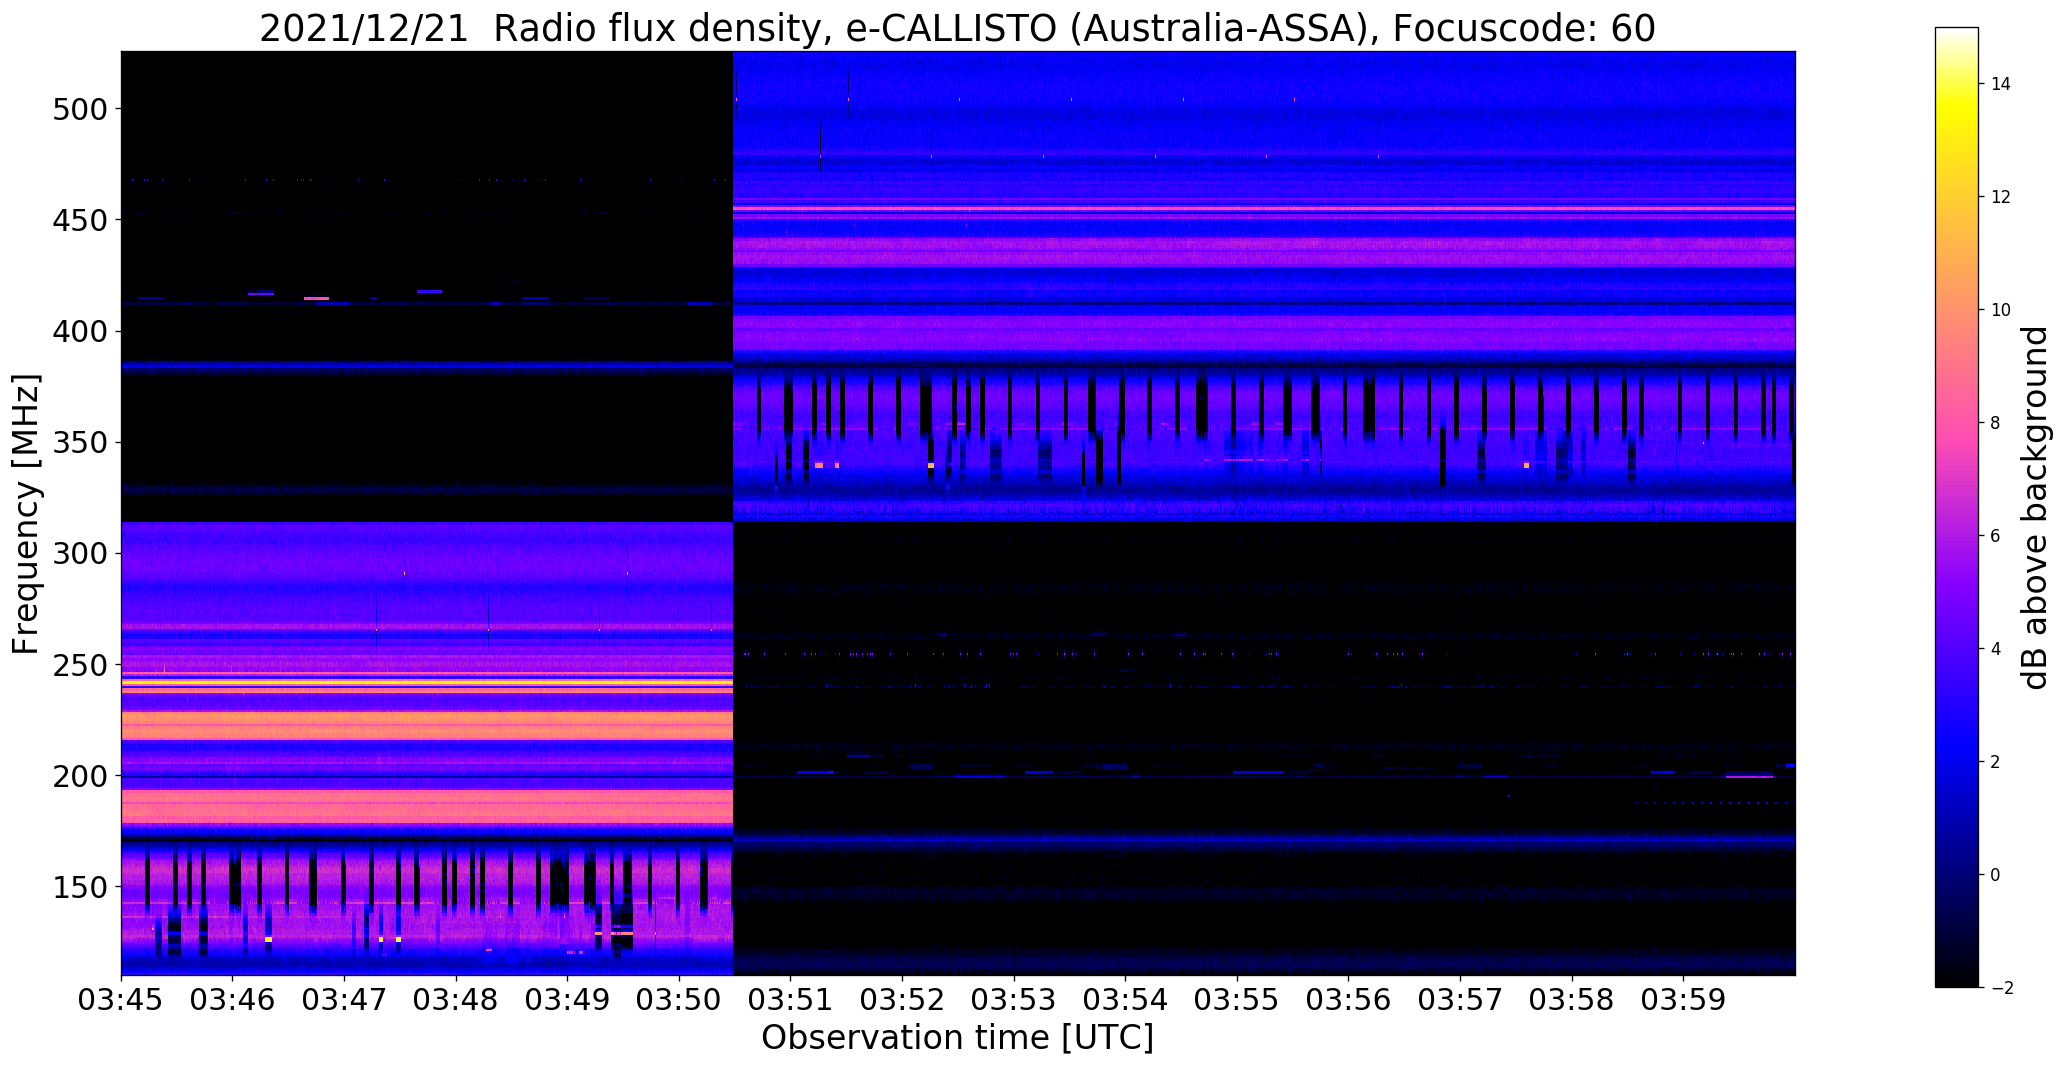2066x1067 pixels.
Task: Click the 400 MHz frequency tick label
Action: pos(79,331)
